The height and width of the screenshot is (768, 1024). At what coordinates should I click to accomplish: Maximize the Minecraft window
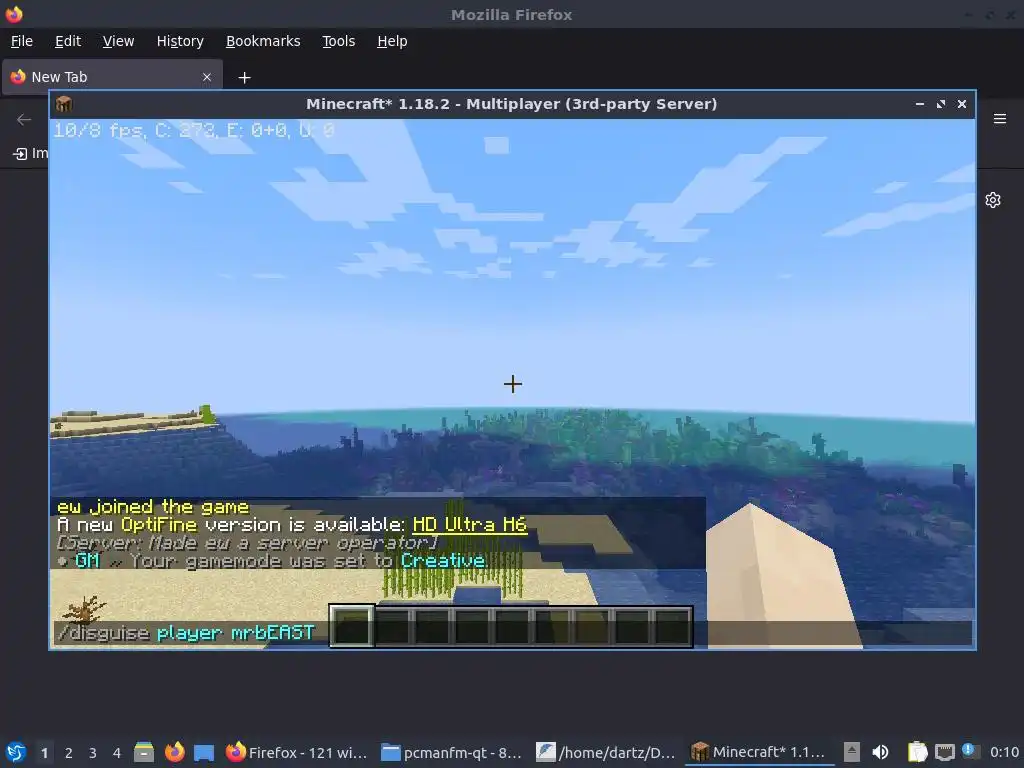940,104
